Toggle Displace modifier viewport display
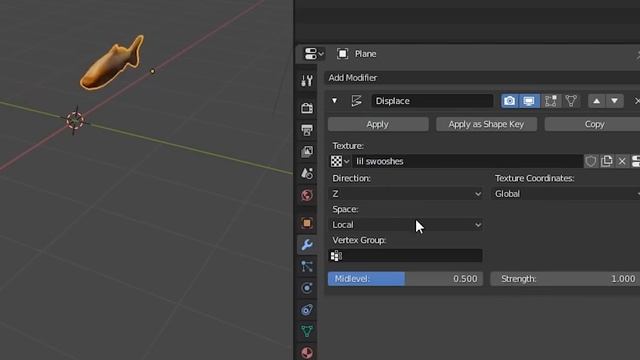The height and width of the screenshot is (360, 640). pyautogui.click(x=529, y=101)
